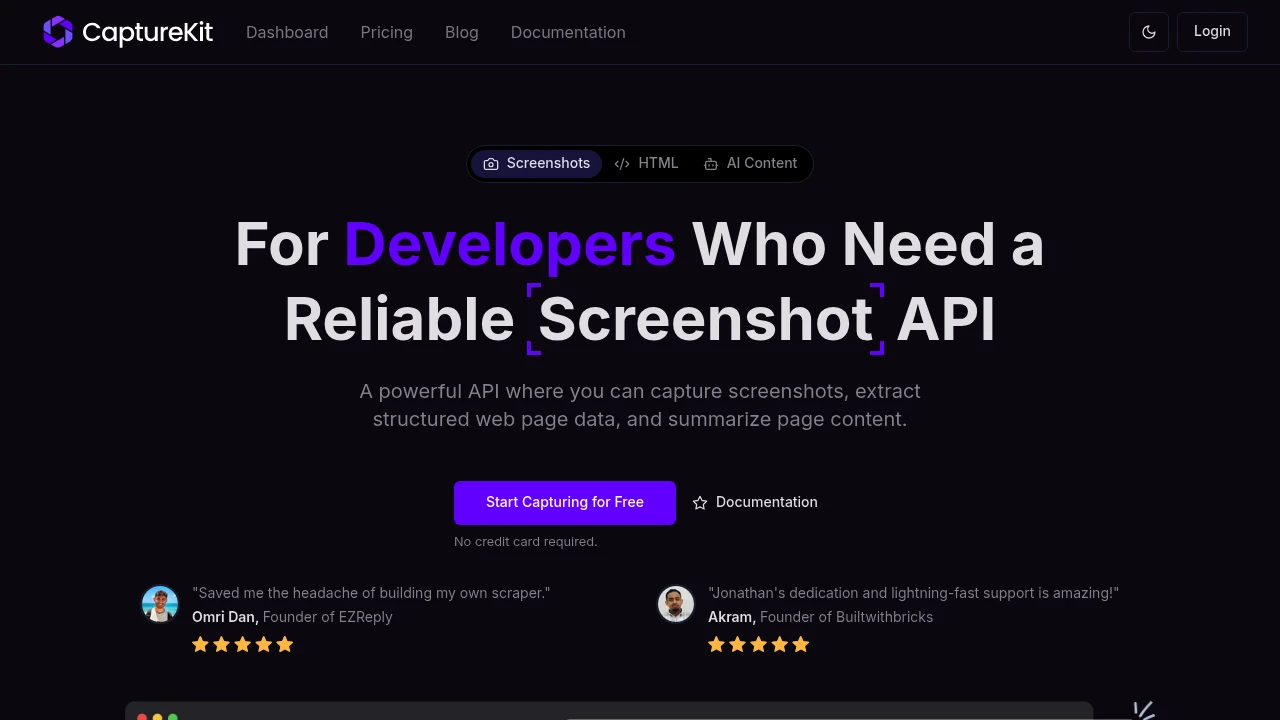Go to the Blog

click(461, 32)
